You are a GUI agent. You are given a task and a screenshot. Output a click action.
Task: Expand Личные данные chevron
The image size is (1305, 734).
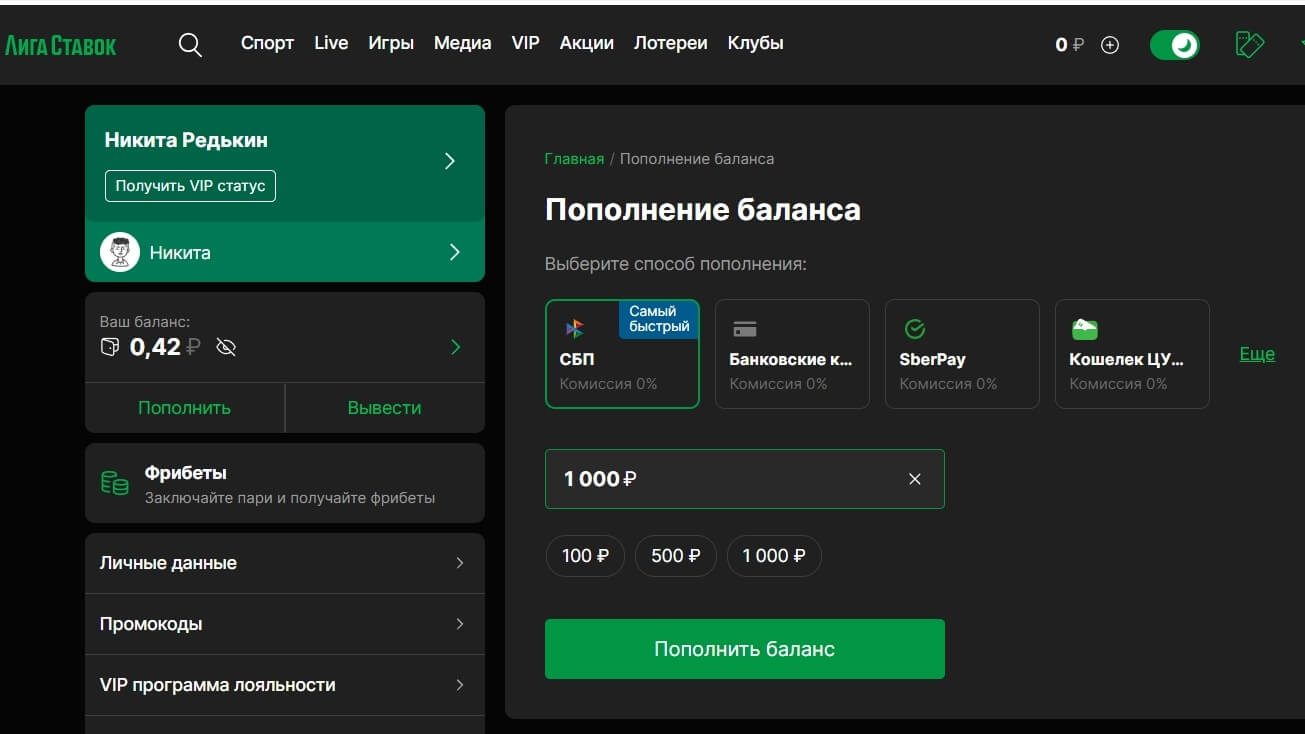point(460,563)
